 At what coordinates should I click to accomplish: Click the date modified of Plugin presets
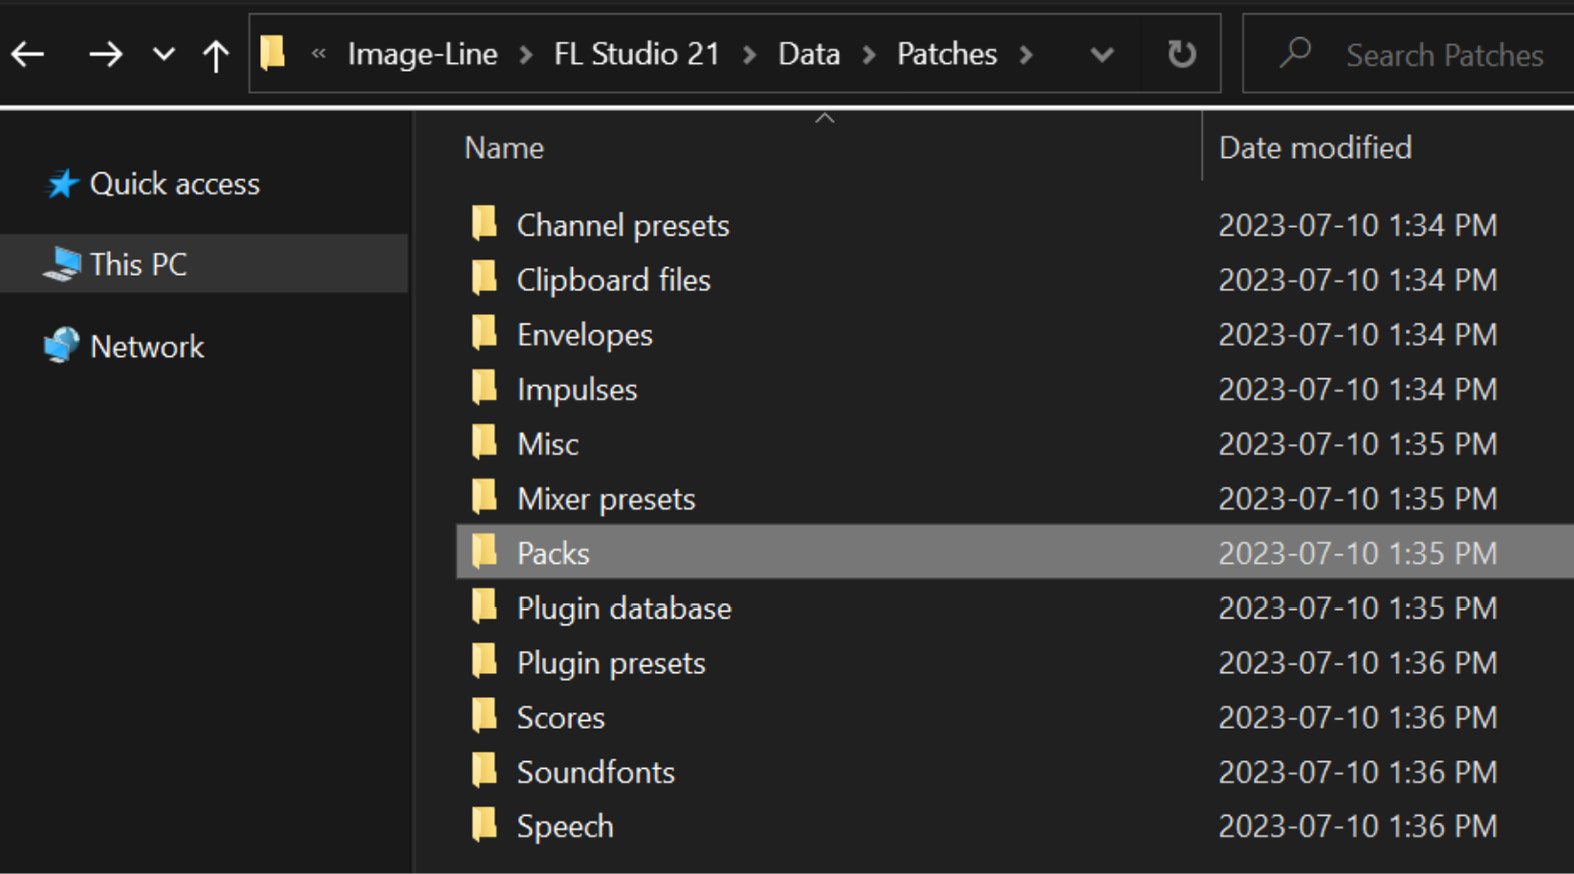(1358, 663)
